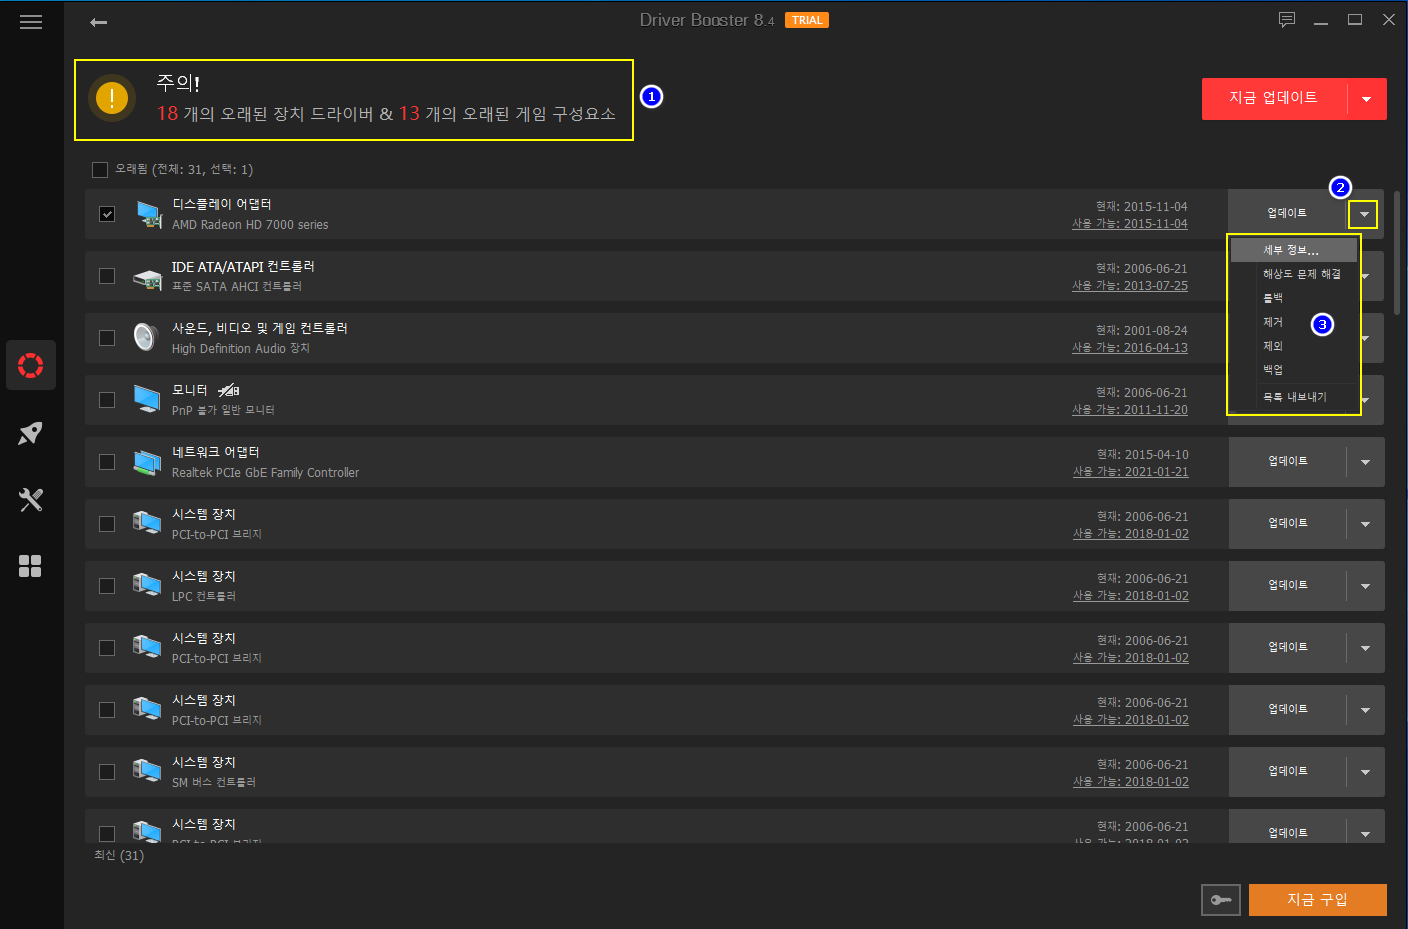The image size is (1408, 929).
Task: Go back with the arrow icon
Action: [98, 22]
